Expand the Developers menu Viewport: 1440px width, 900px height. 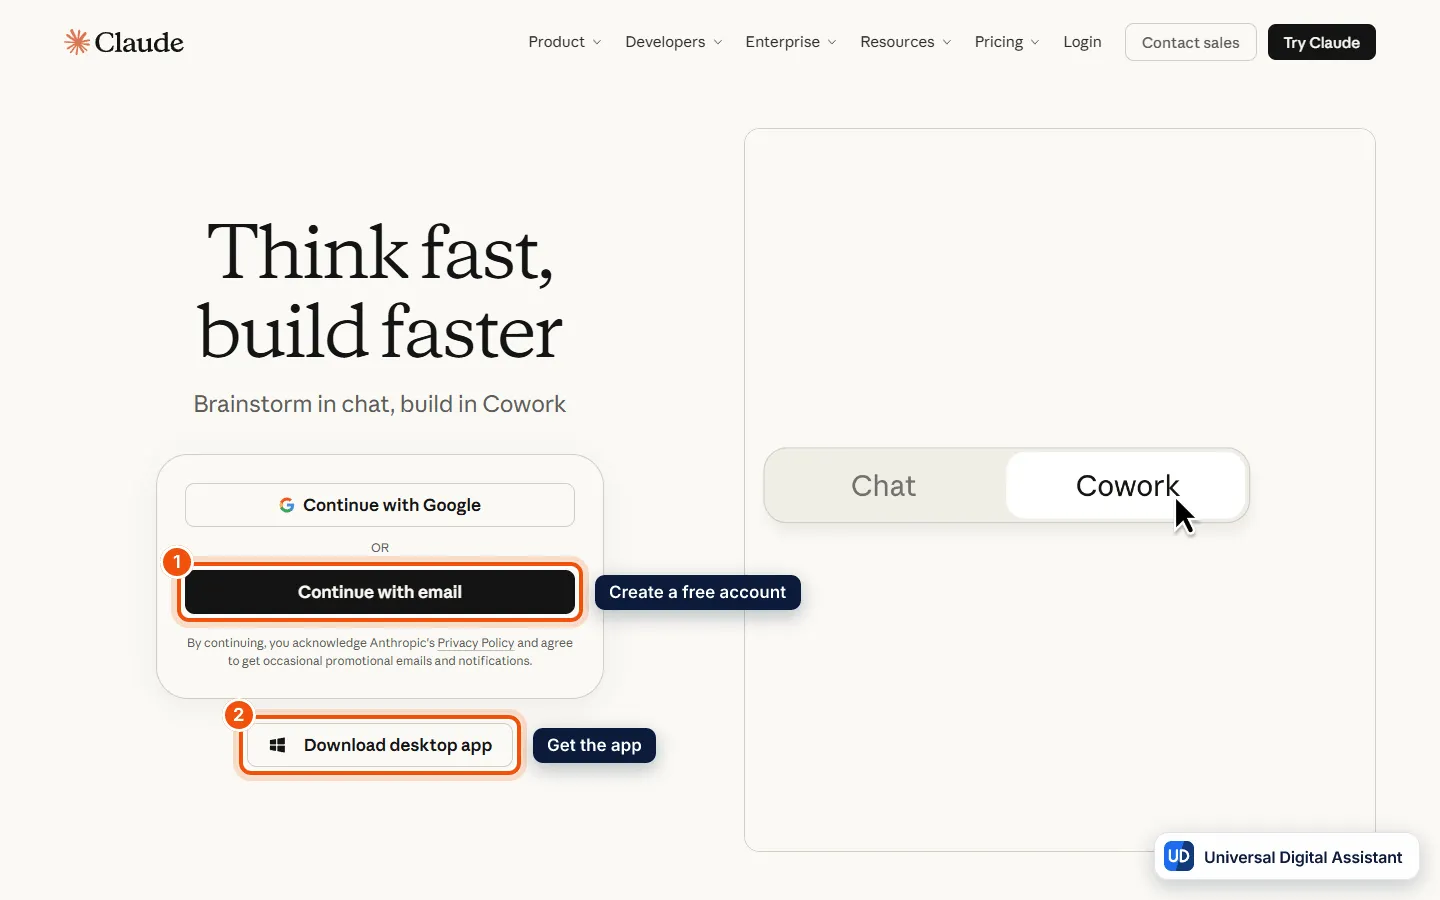(673, 42)
